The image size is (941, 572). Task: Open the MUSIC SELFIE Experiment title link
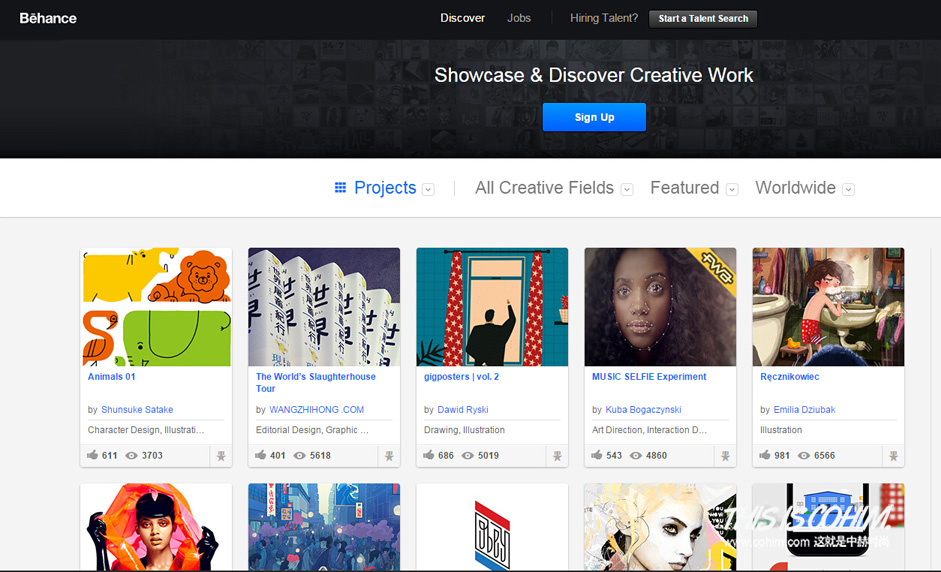tap(649, 377)
